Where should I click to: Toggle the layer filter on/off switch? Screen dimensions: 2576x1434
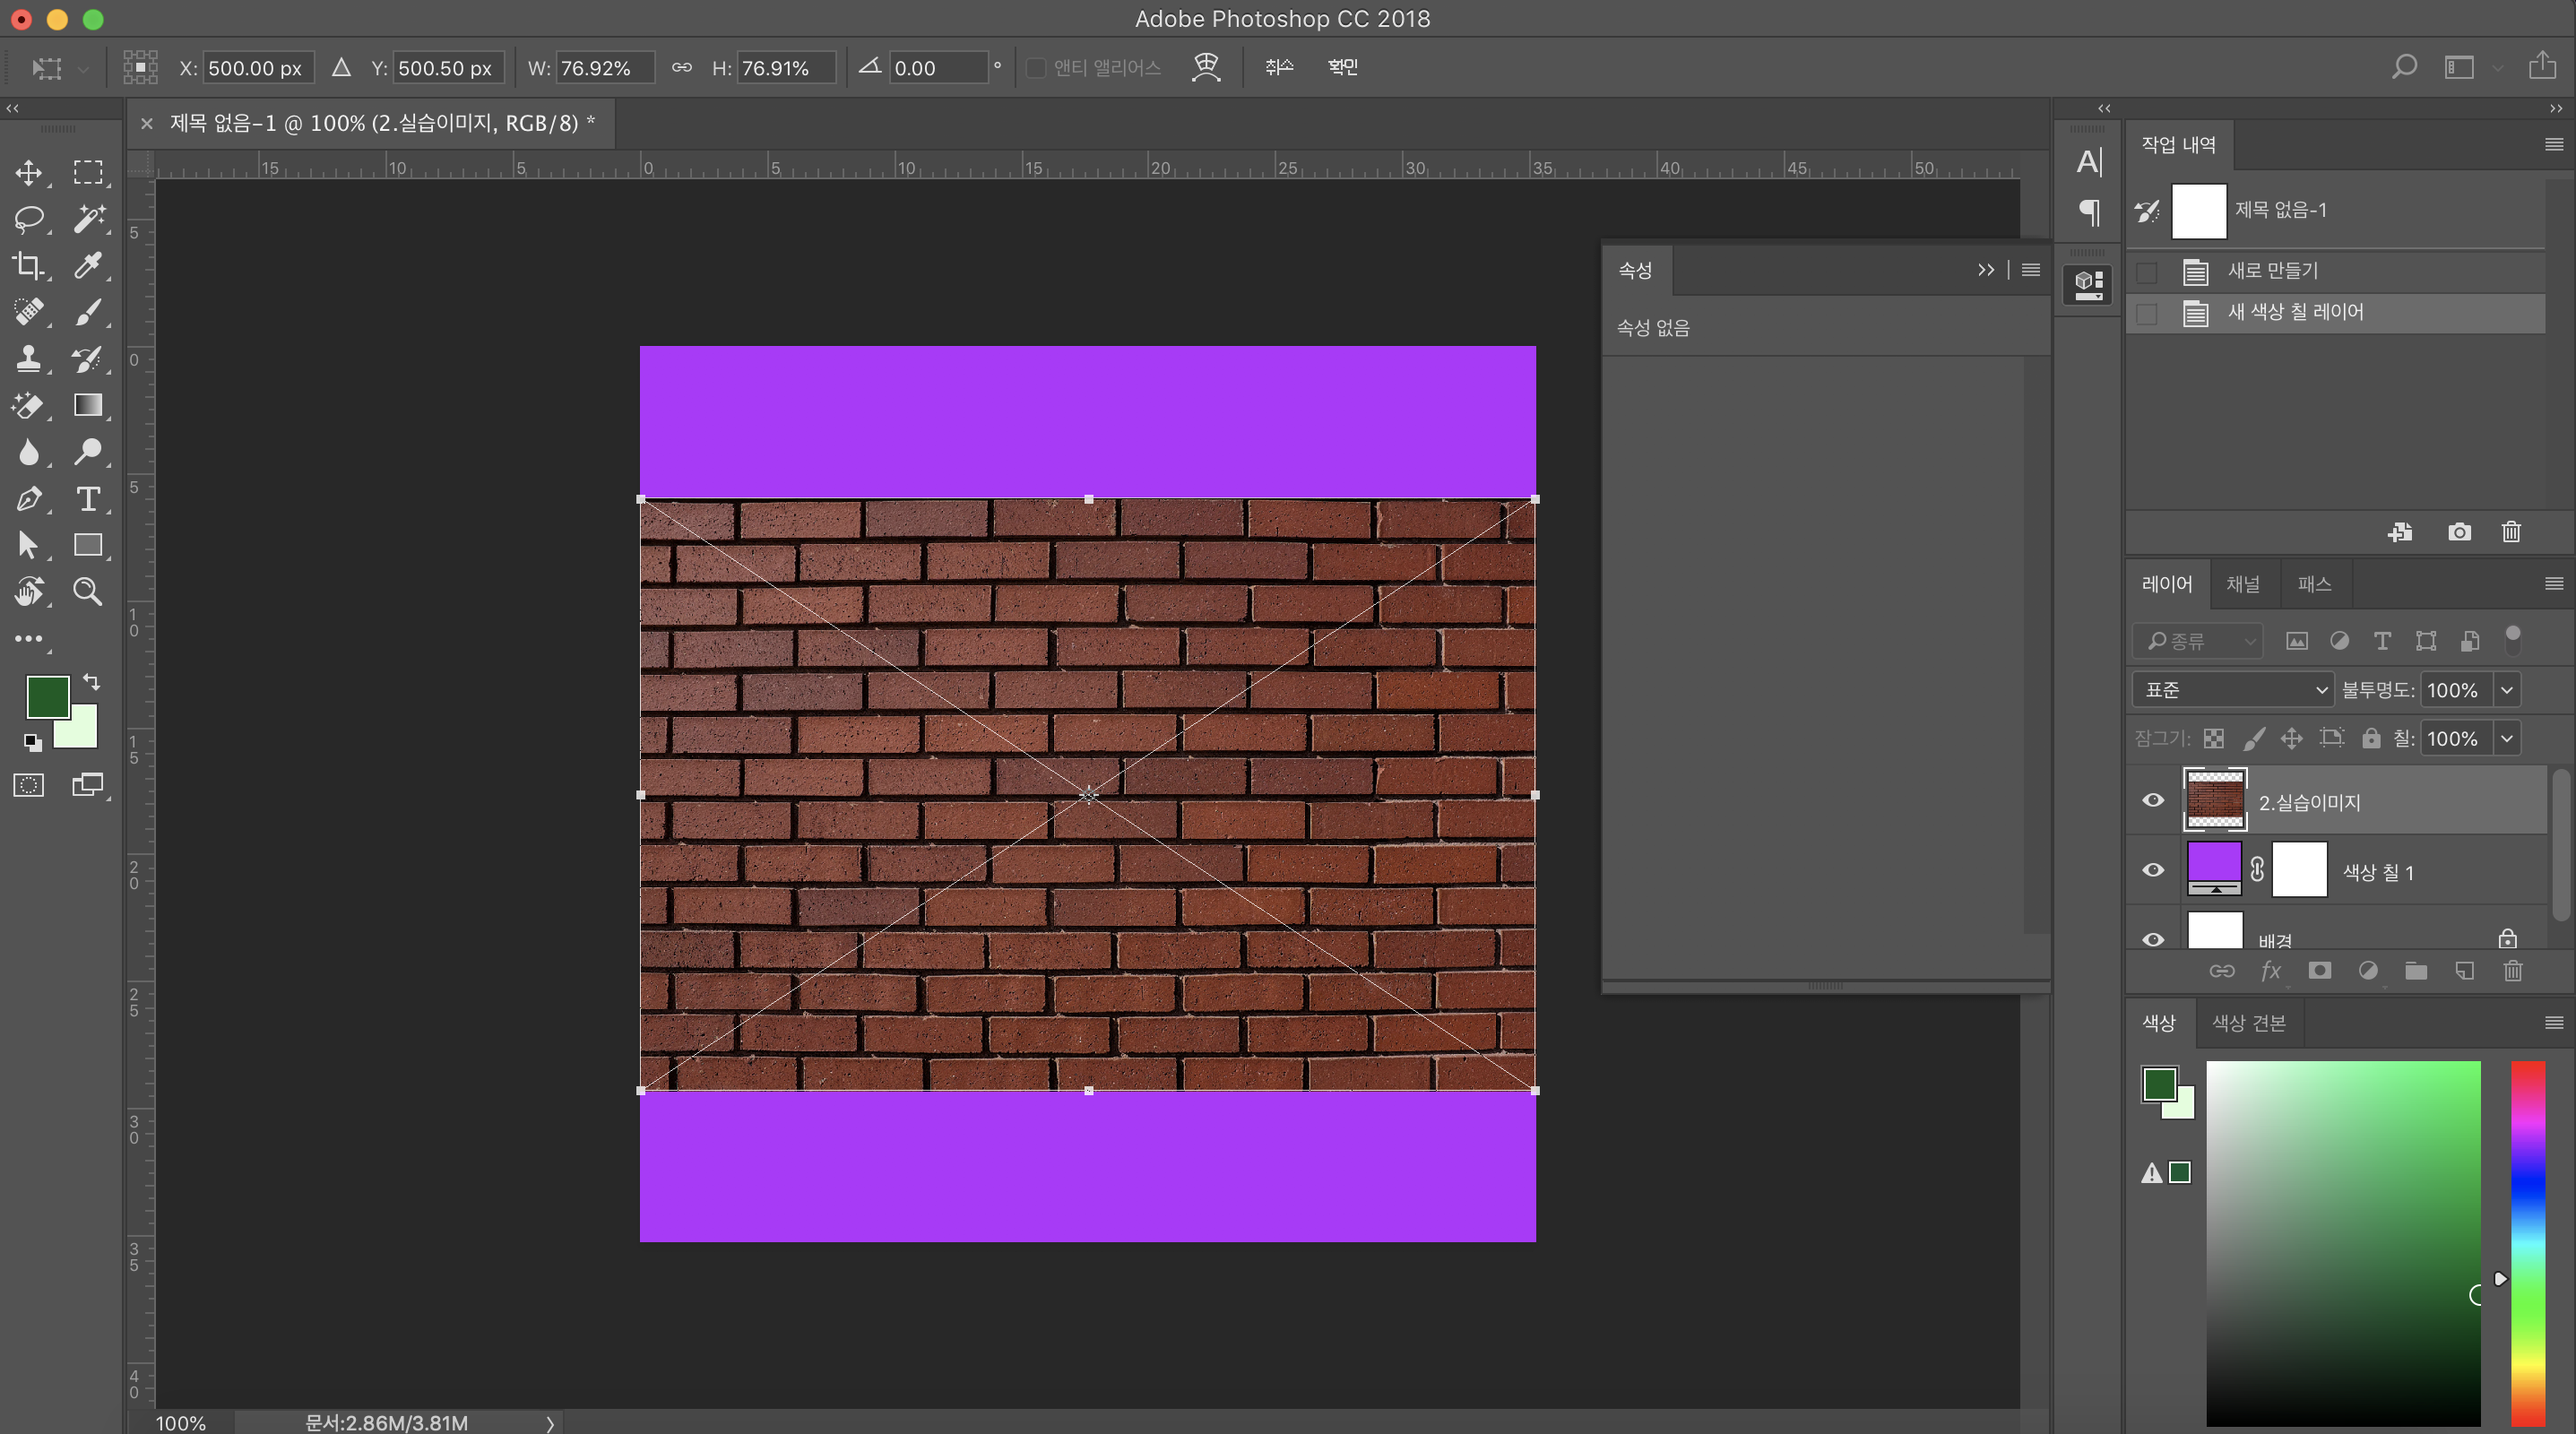pos(2513,640)
